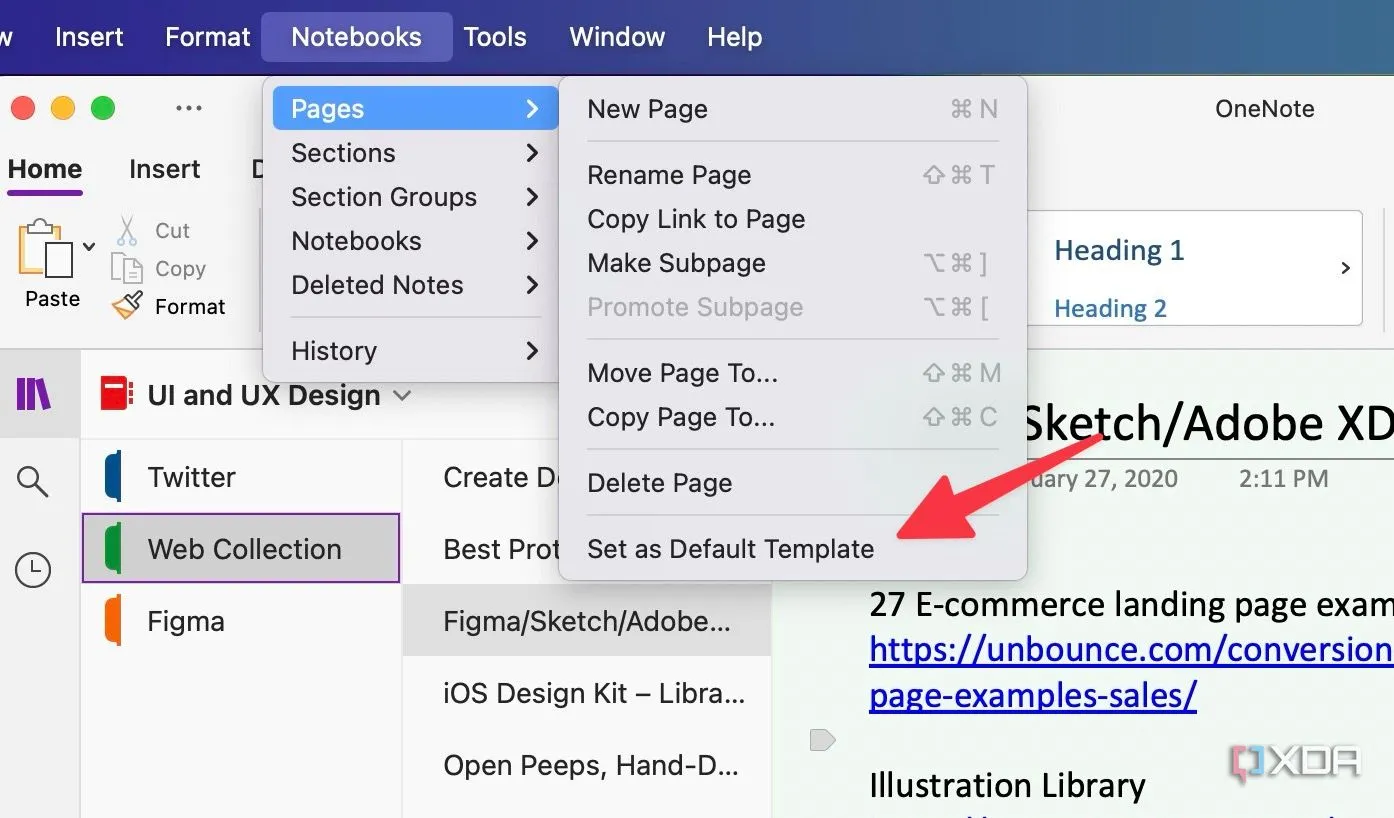Open the Insert menu in the menu bar
This screenshot has height=818, width=1394.
click(89, 37)
